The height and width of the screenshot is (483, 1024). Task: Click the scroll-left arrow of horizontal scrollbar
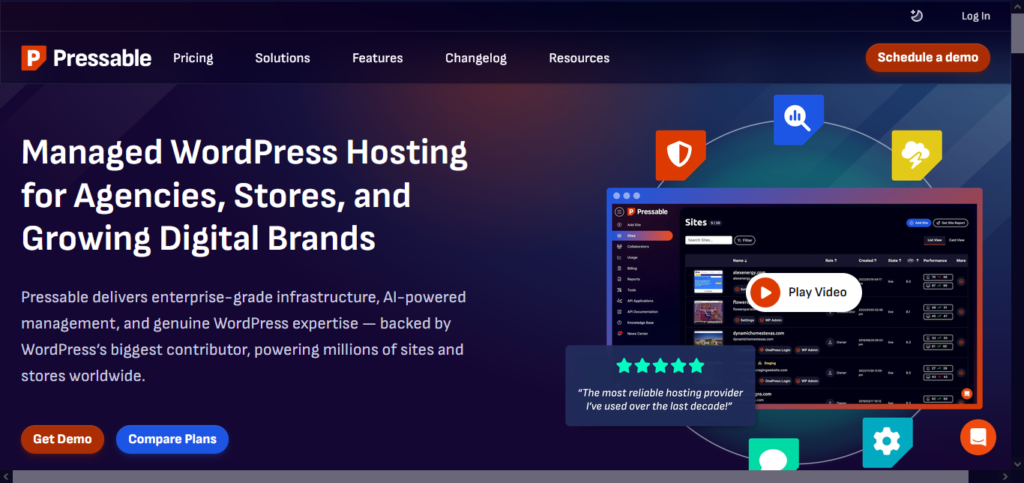5,477
